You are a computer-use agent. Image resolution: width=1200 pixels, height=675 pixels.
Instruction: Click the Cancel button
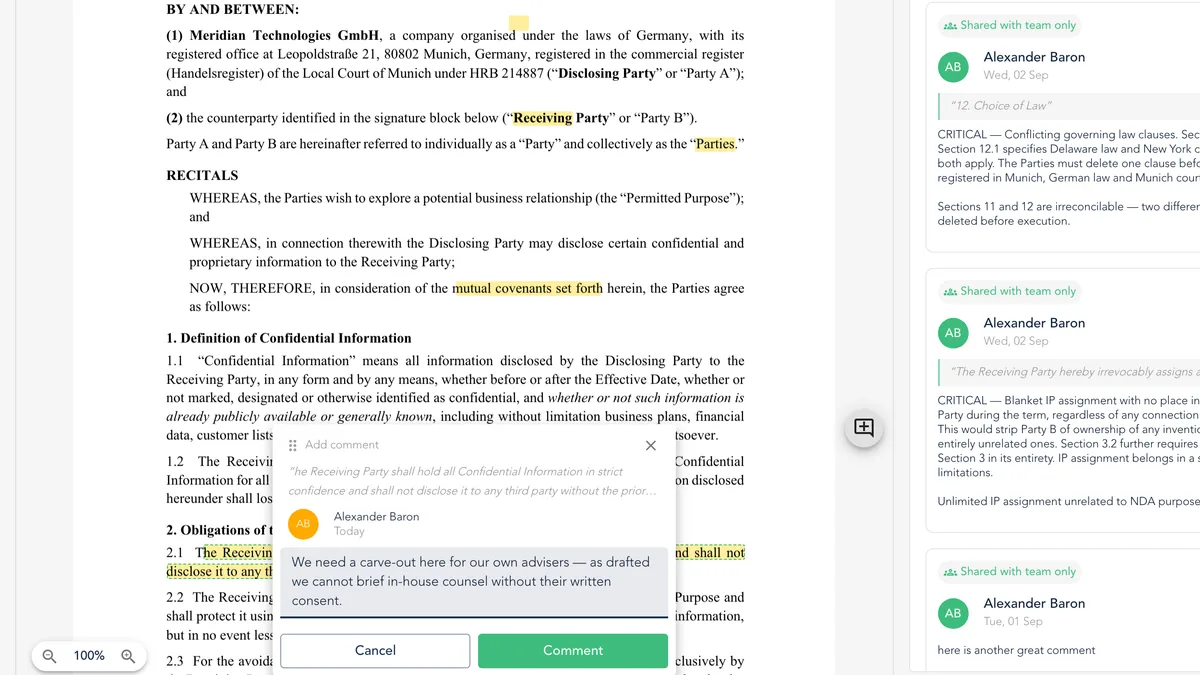click(375, 650)
